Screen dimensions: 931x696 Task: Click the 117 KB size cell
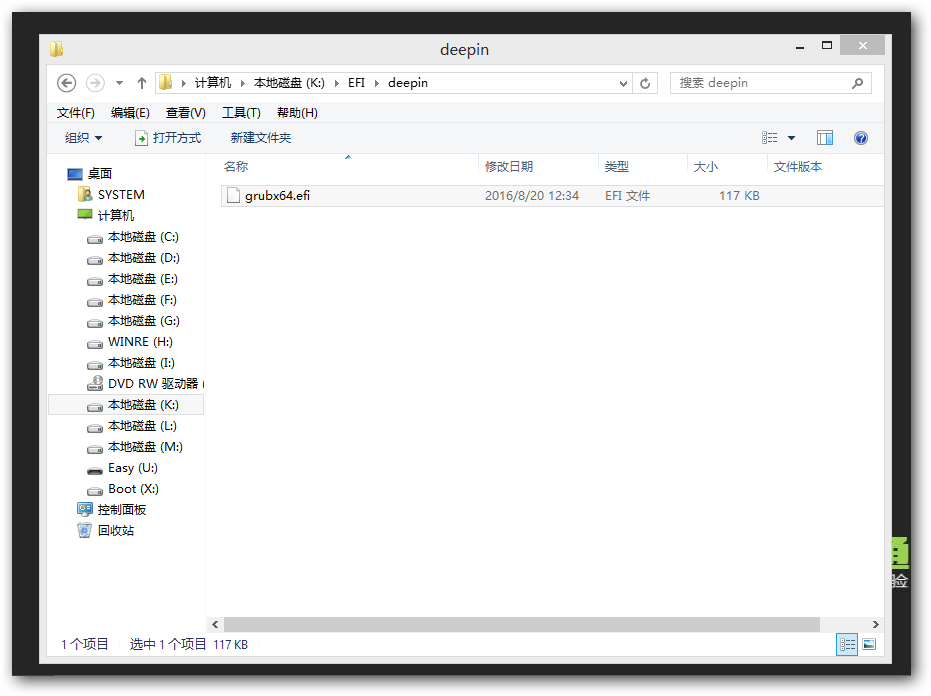tap(739, 196)
